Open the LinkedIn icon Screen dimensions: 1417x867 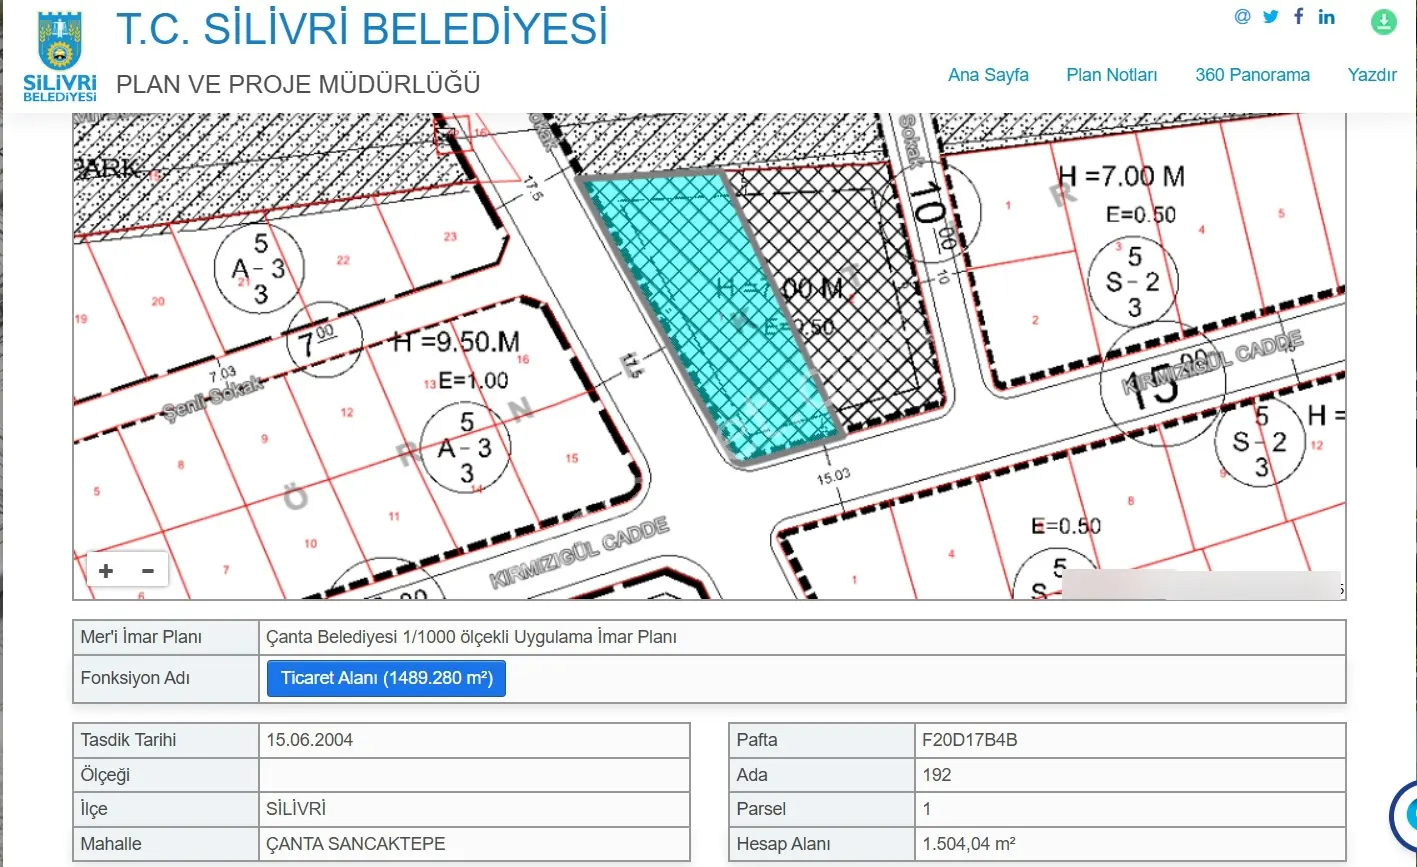tap(1327, 16)
